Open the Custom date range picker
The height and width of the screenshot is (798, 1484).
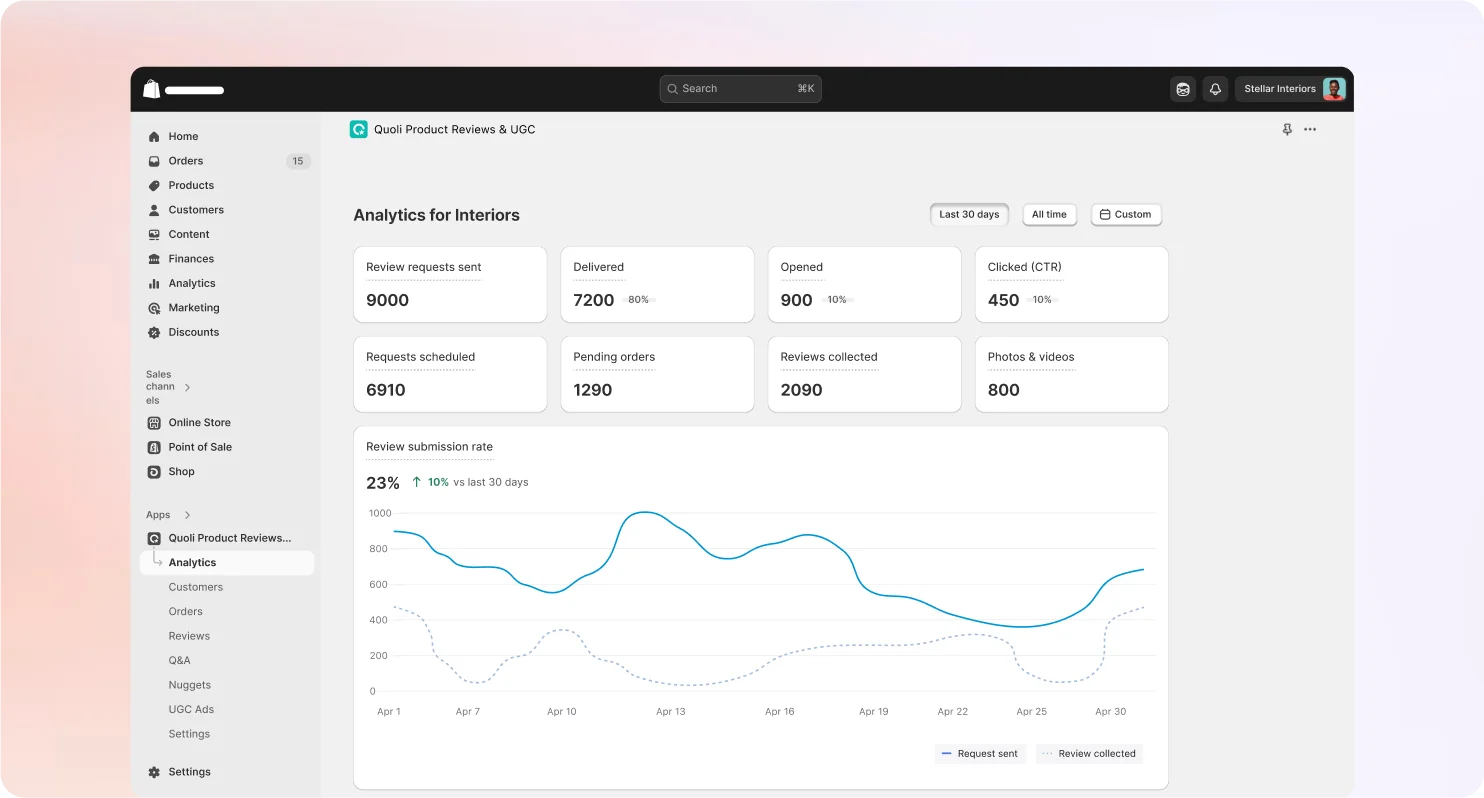point(1125,215)
